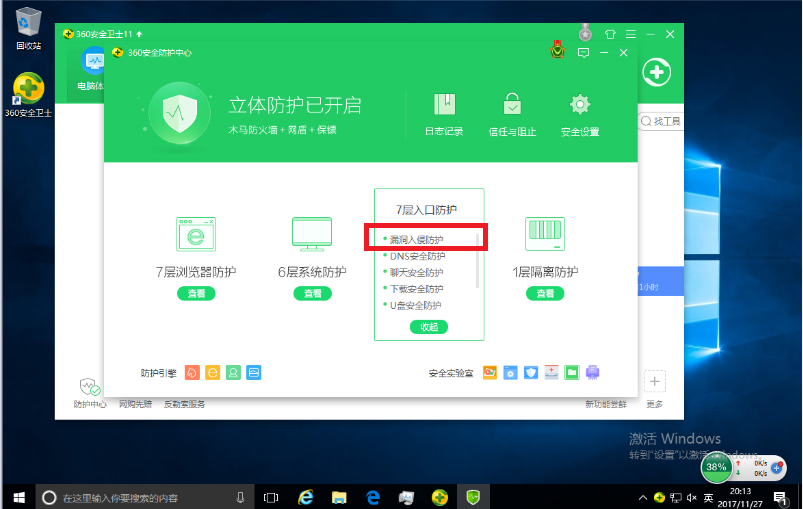View 7层浏览器防护 with 查看 button
The width and height of the screenshot is (803, 509).
[196, 293]
